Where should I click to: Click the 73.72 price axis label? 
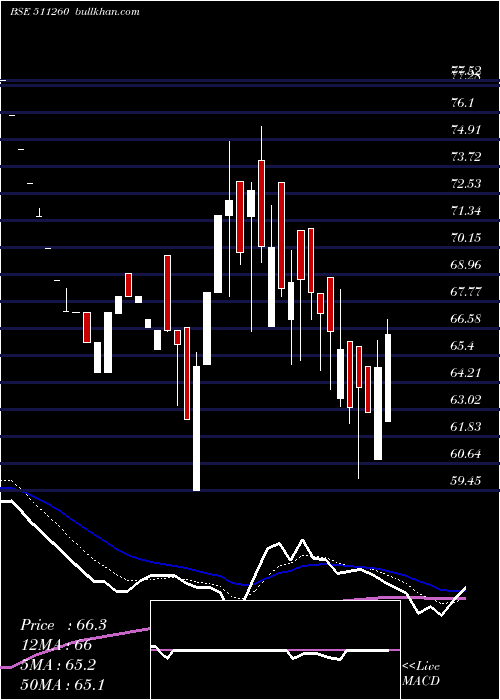pyautogui.click(x=466, y=157)
